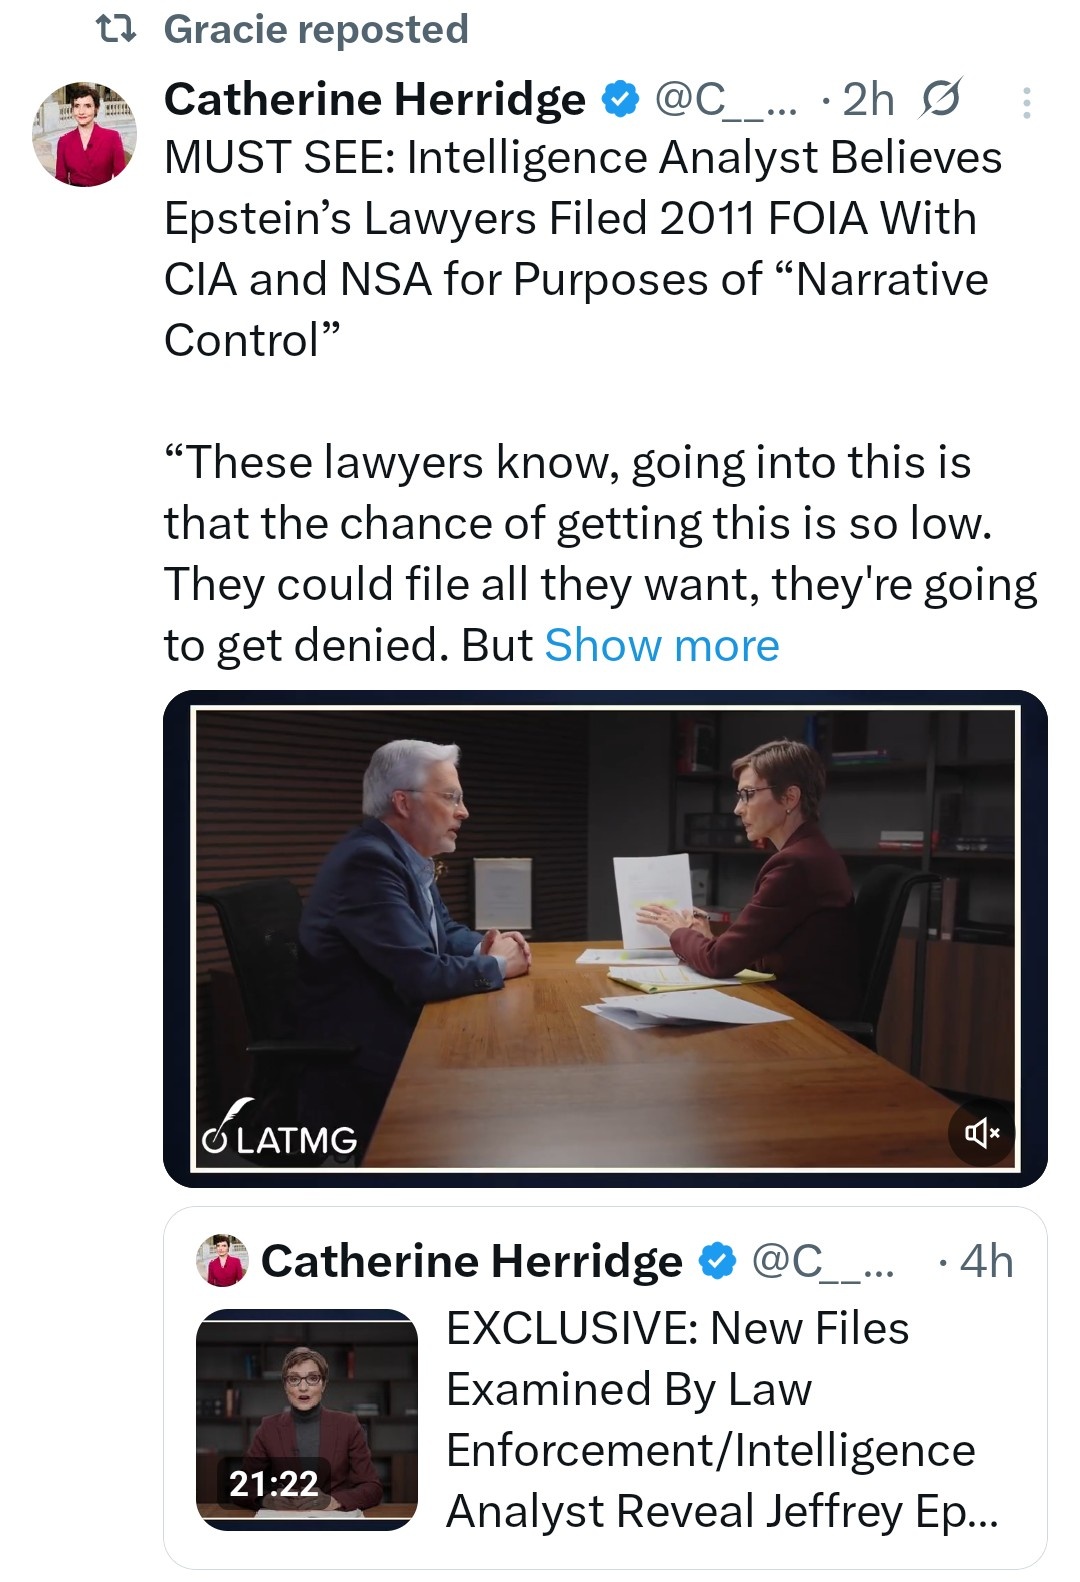Open Catherine Herridge's profile picture on main post
1080x1582 pixels.
[x=85, y=134]
